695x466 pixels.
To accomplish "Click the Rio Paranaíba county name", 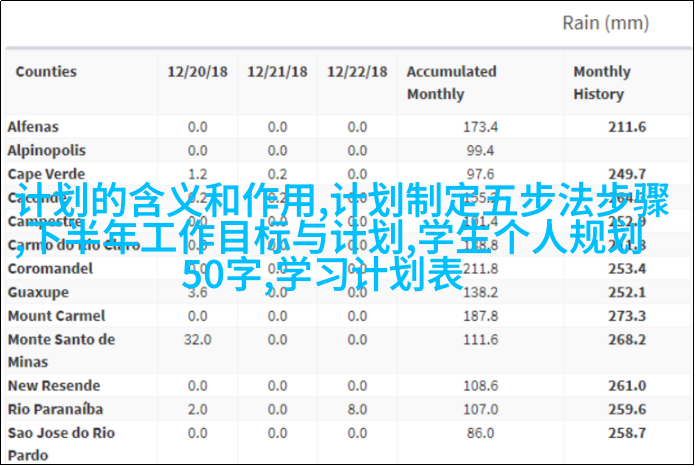I will pos(54,409).
